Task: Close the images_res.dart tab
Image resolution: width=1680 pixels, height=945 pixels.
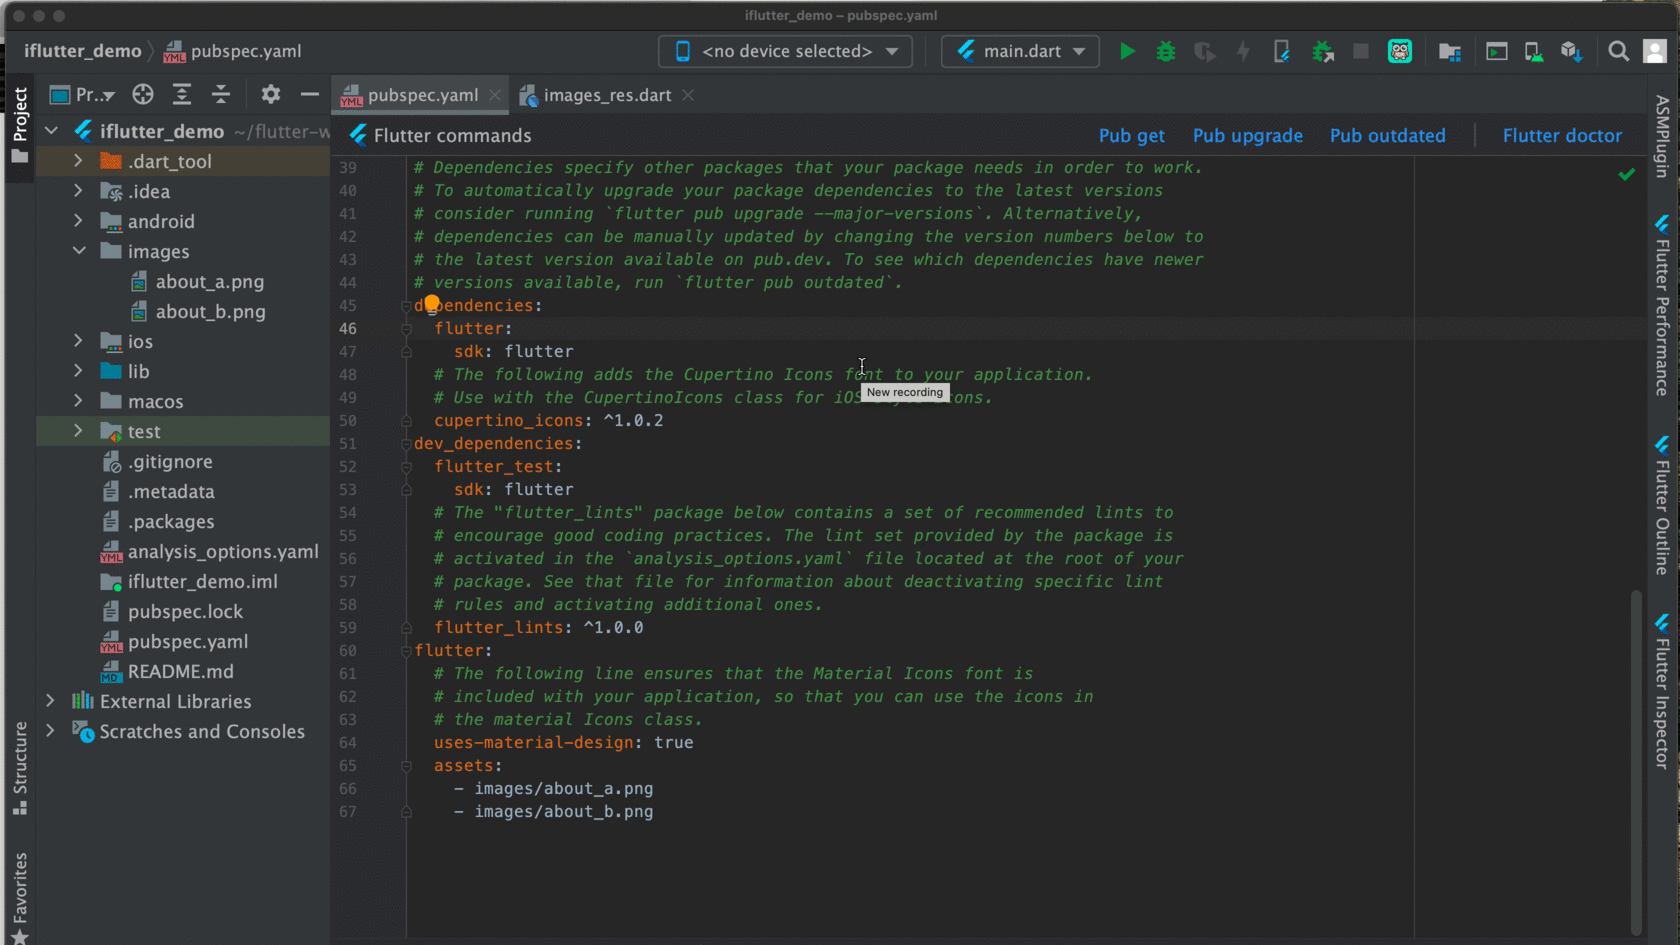Action: tap(688, 95)
